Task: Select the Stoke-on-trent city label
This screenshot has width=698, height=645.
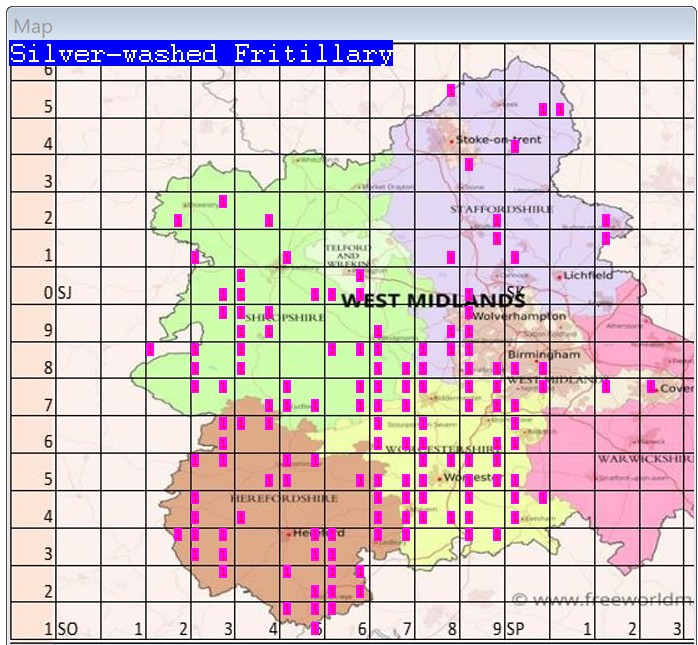Action: [498, 139]
